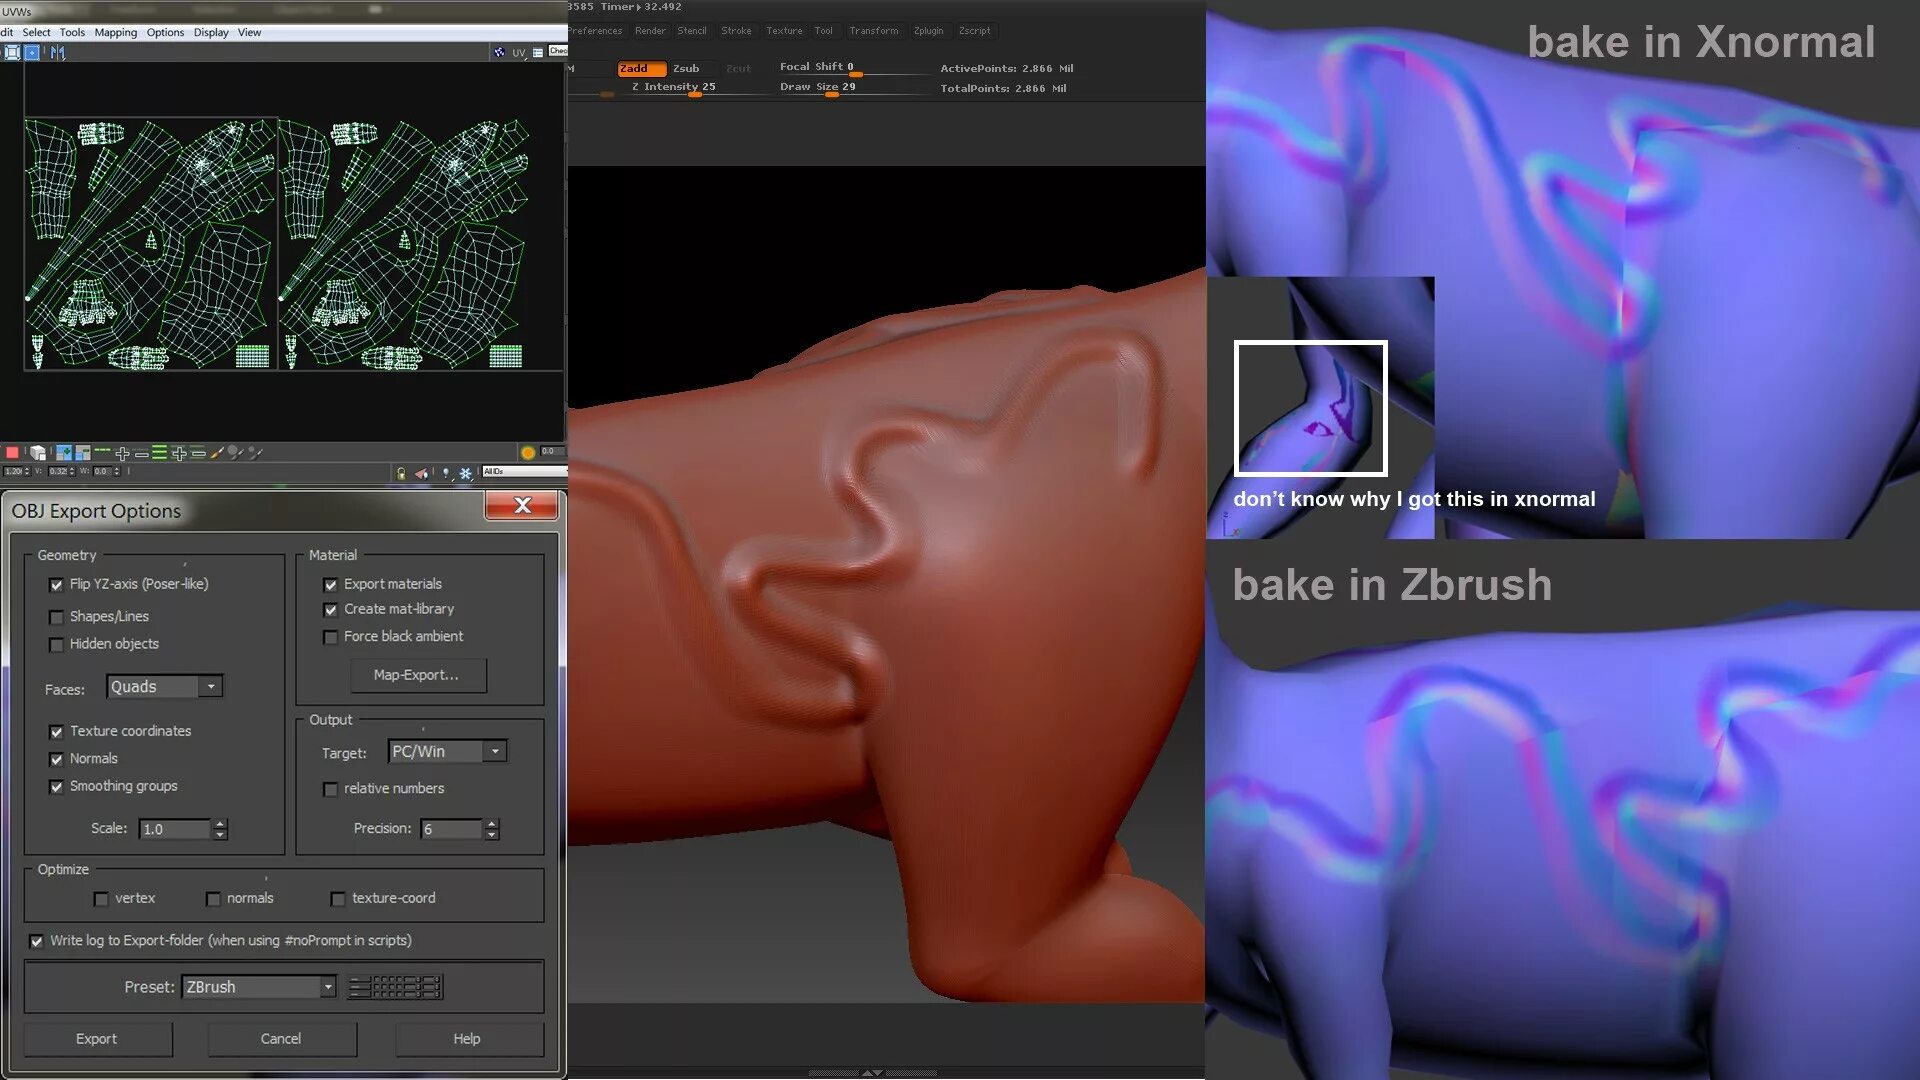This screenshot has height=1080, width=1920.
Task: Open the Mapping menu in UV editor
Action: click(116, 32)
